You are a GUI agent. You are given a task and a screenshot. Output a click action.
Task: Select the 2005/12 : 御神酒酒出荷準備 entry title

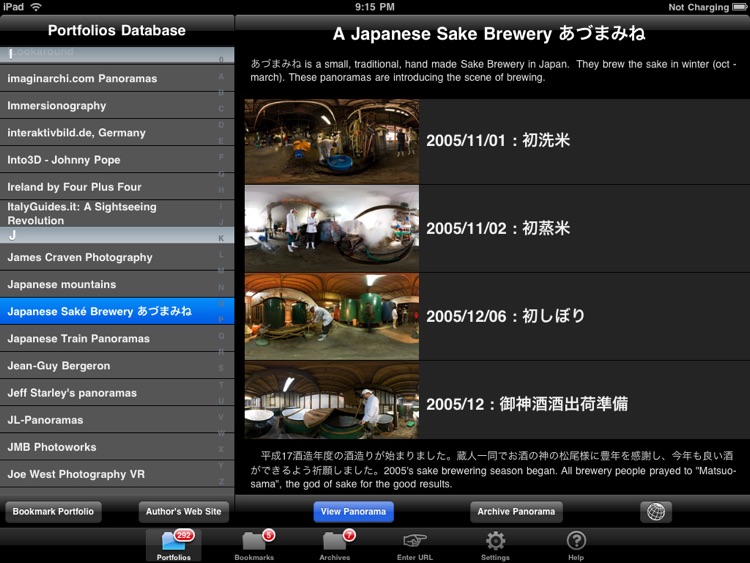click(527, 404)
